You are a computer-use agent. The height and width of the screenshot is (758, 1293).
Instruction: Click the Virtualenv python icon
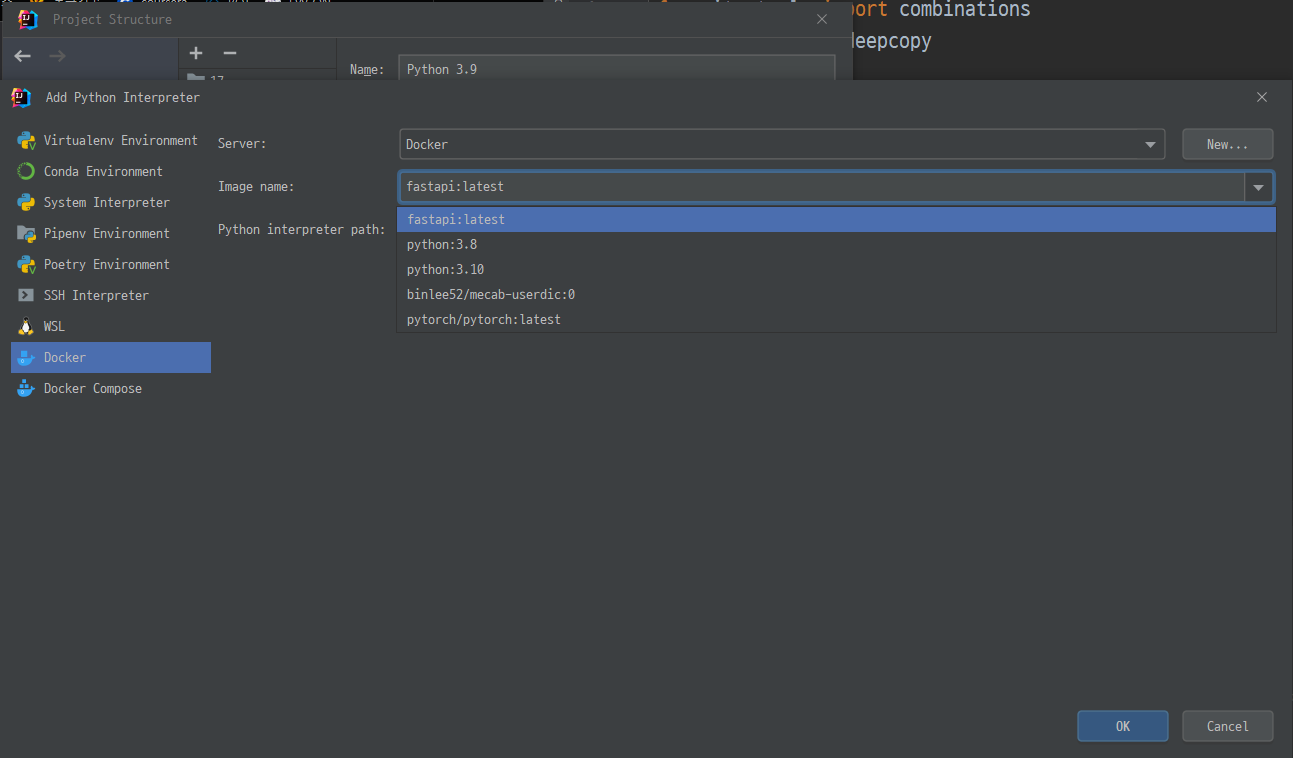click(26, 140)
